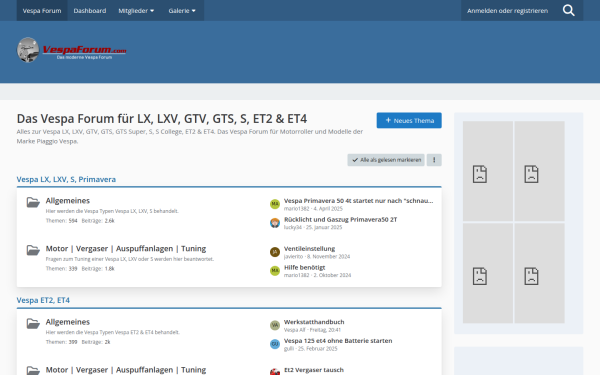Click username lucky34 under Rücklicht thread
Screen dimensions: 600x375
(x=293, y=227)
